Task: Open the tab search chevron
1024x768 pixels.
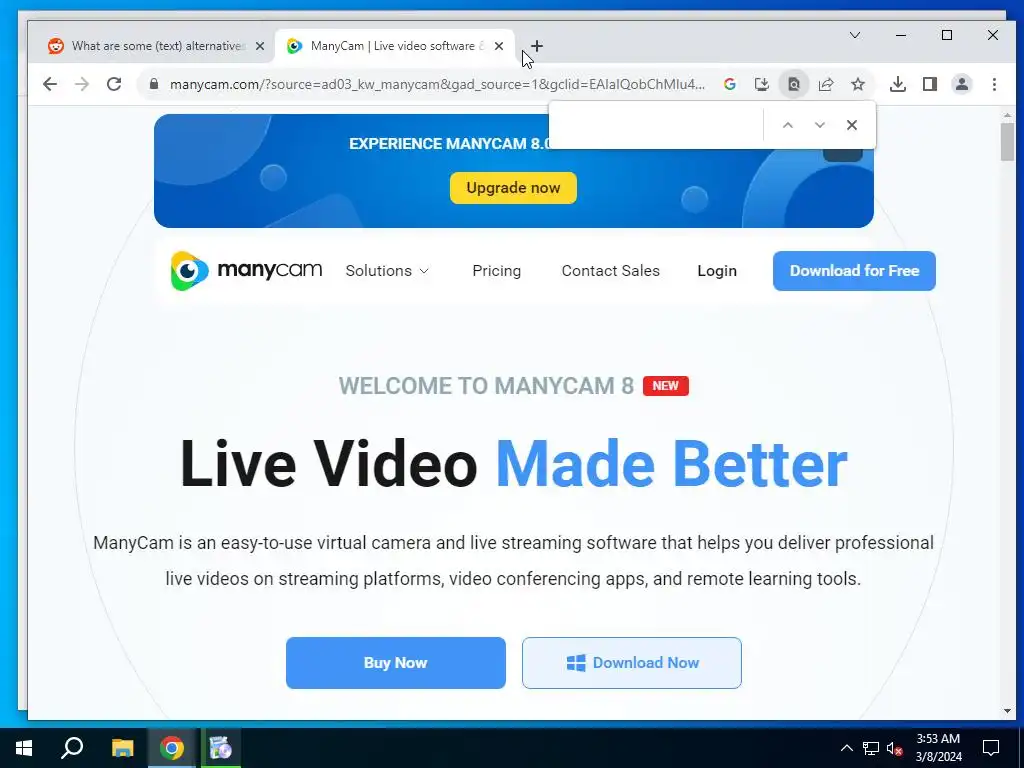Action: coord(855,35)
